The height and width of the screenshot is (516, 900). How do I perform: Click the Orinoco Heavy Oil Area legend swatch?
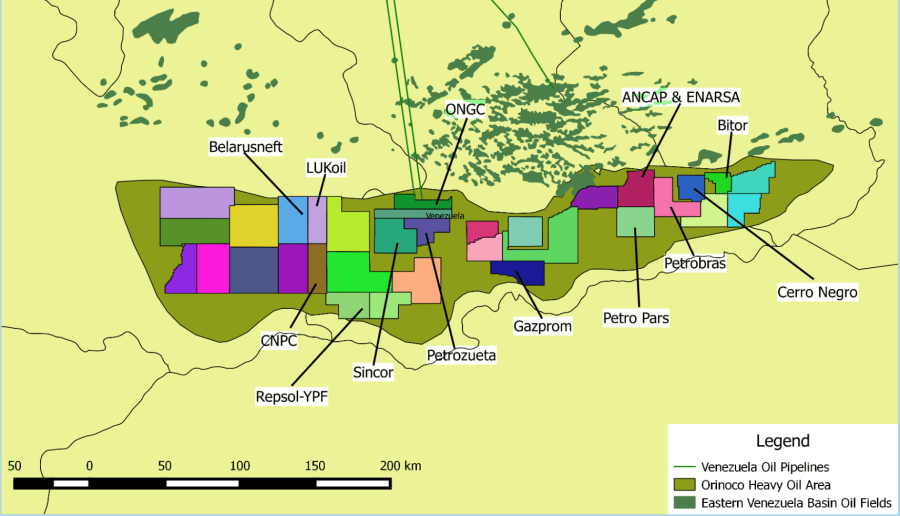pos(684,484)
